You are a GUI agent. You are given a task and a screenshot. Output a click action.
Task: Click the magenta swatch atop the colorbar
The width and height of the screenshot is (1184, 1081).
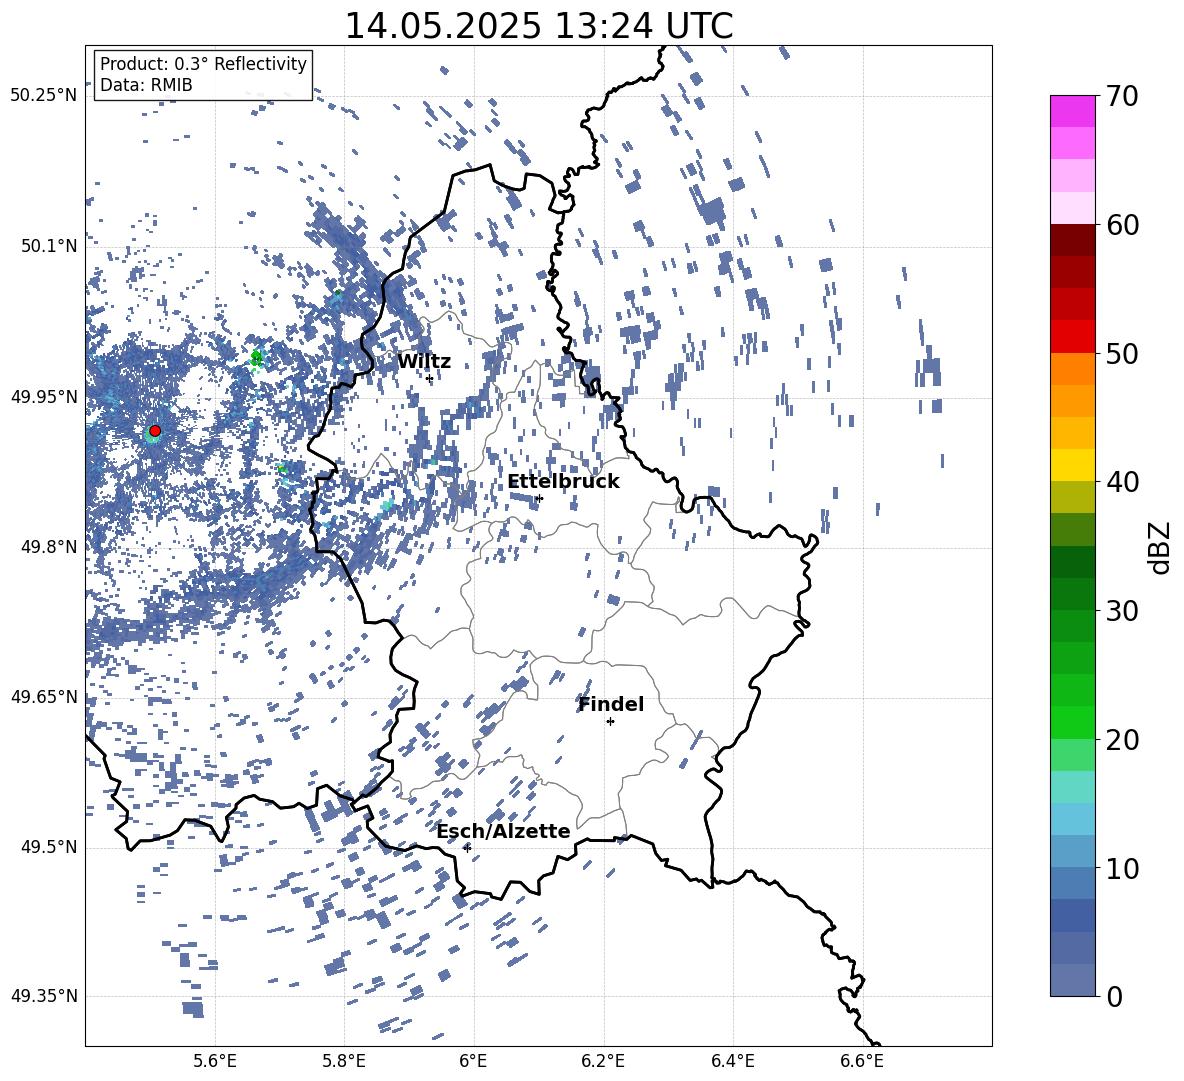click(1073, 111)
